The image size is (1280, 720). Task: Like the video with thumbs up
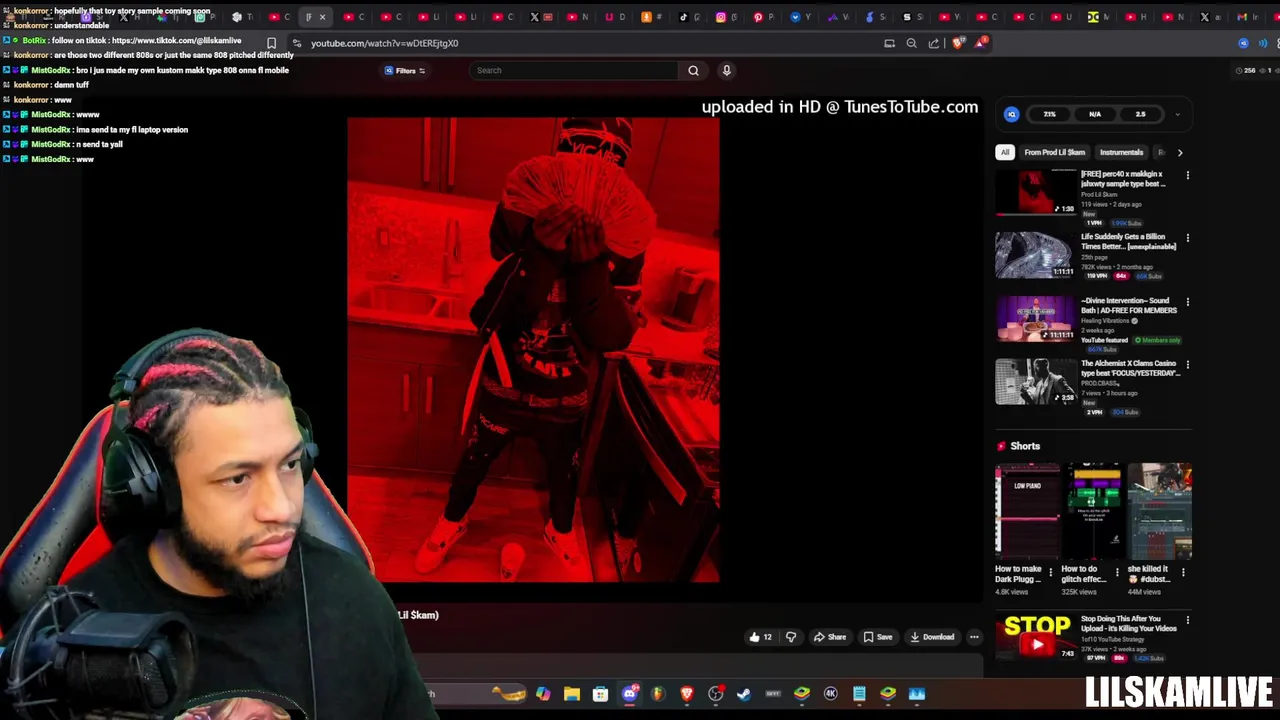[x=760, y=637]
